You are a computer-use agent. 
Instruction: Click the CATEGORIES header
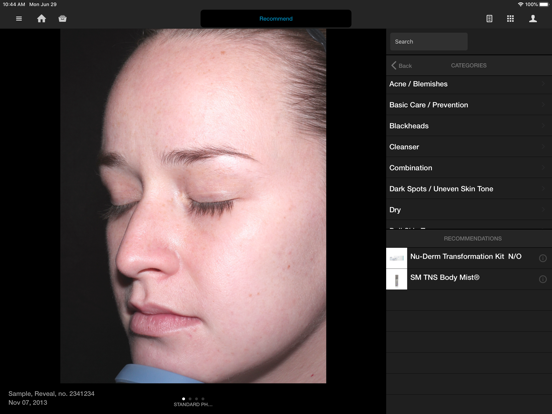click(x=469, y=65)
